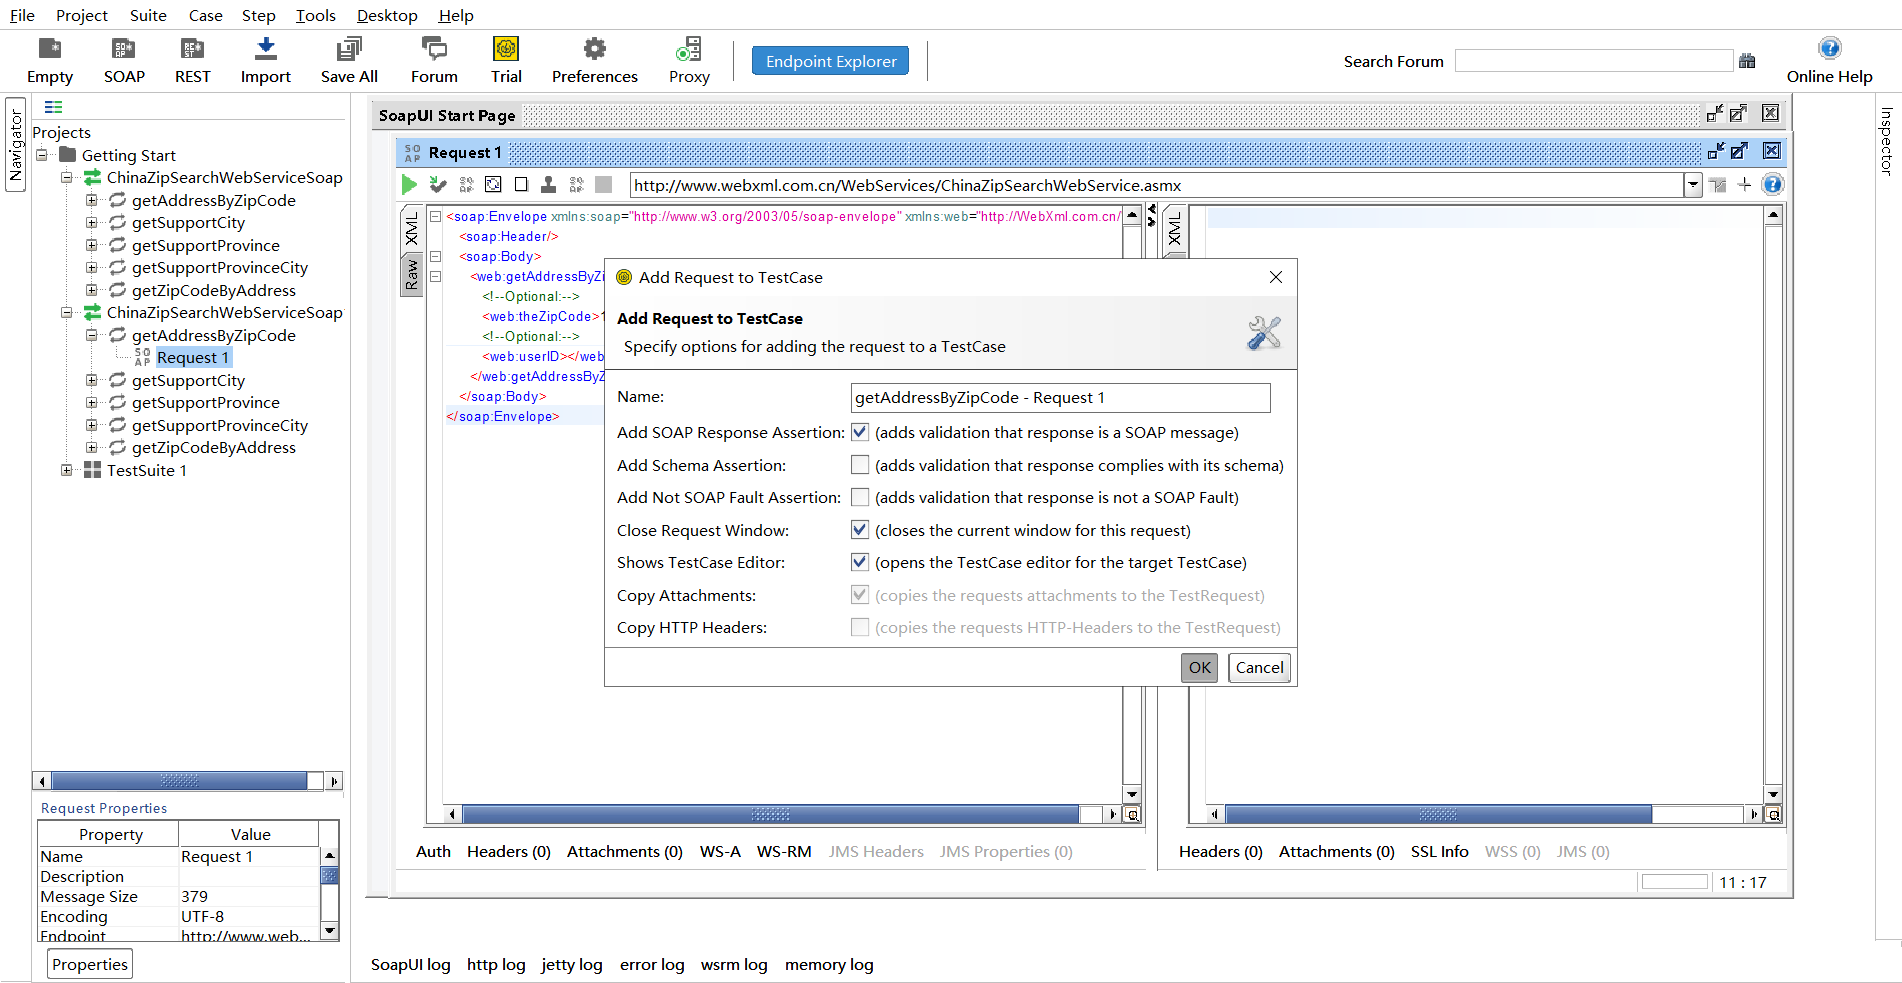Open the Endpoint Explorer
Screen dimensions: 1902x983
831,61
